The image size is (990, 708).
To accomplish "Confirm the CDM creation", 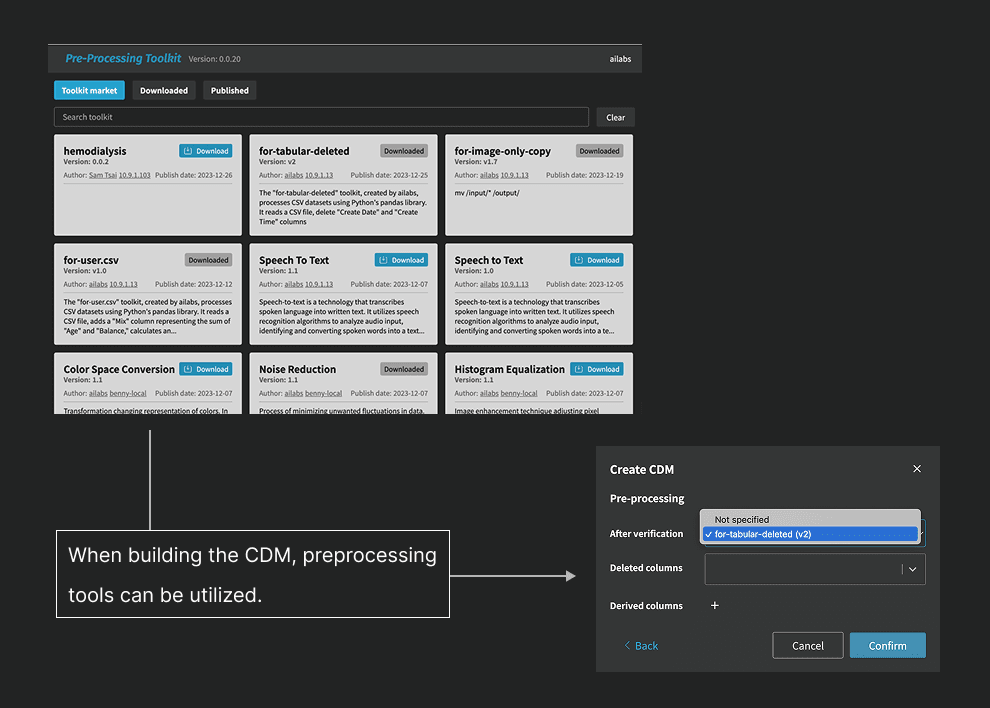I will pos(887,646).
